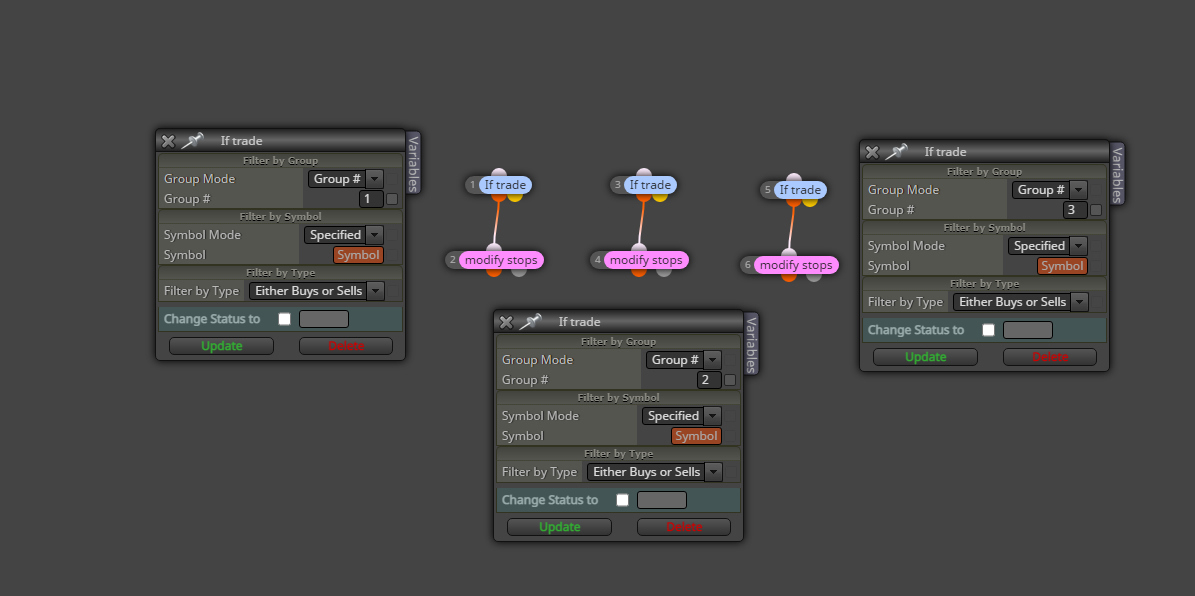Click the orange Symbol button in the Group 3 panel
Image resolution: width=1195 pixels, height=596 pixels.
[x=1062, y=266]
